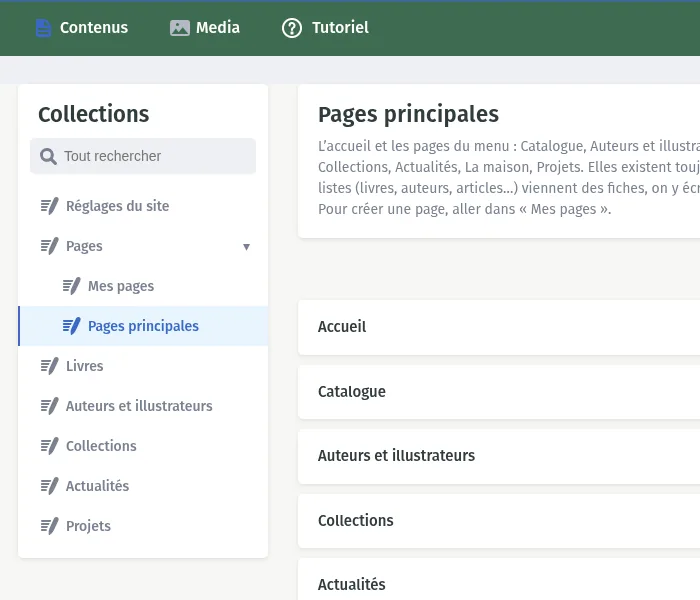Viewport: 700px width, 600px height.
Task: Open Auteurs et illustrateurs in sidebar
Action: click(x=143, y=406)
